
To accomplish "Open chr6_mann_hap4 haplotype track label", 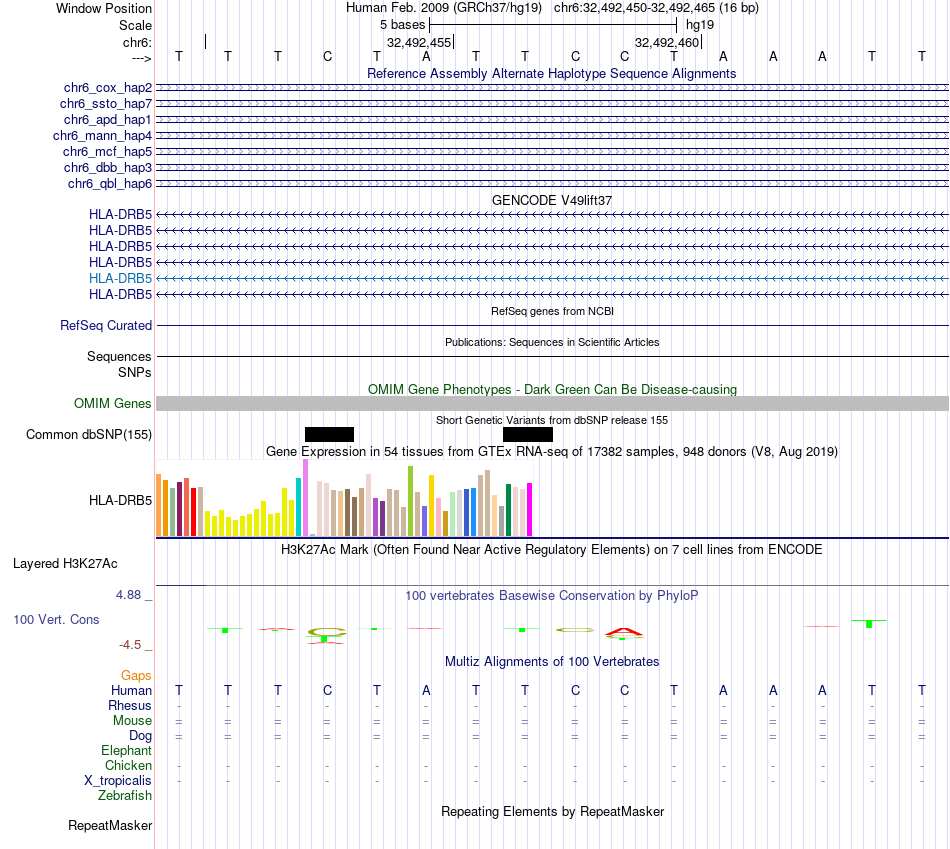I will pyautogui.click(x=102, y=136).
